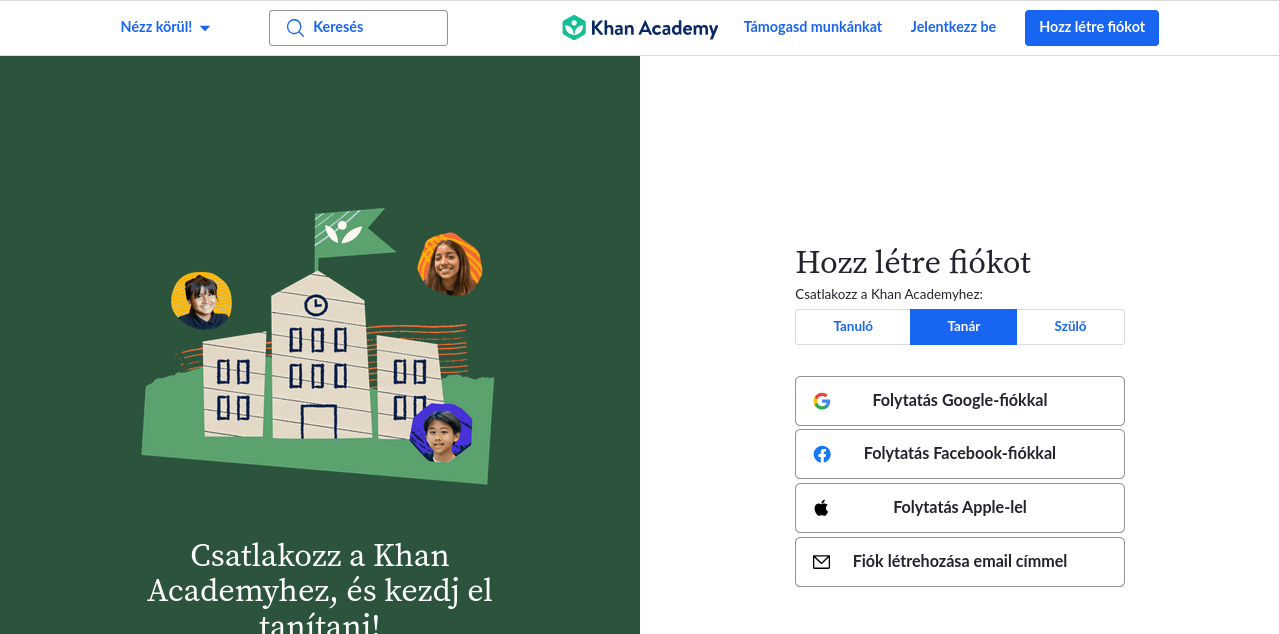
Task: Click the woman portrait on orange shape
Action: pyautogui.click(x=450, y=264)
